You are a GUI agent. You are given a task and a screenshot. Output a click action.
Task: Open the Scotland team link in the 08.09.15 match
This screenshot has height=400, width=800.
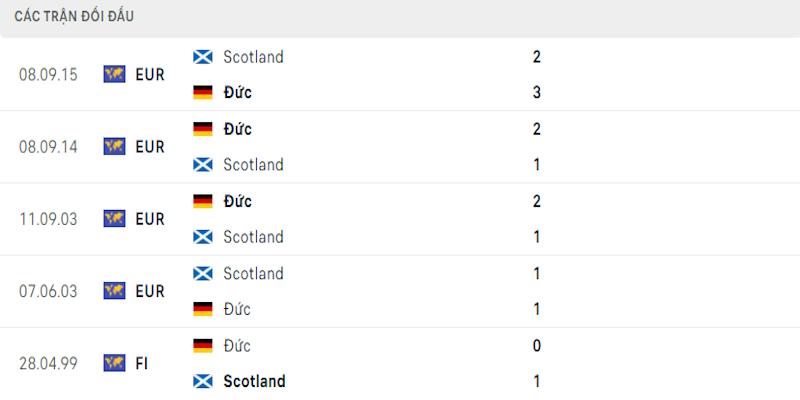coord(253,57)
